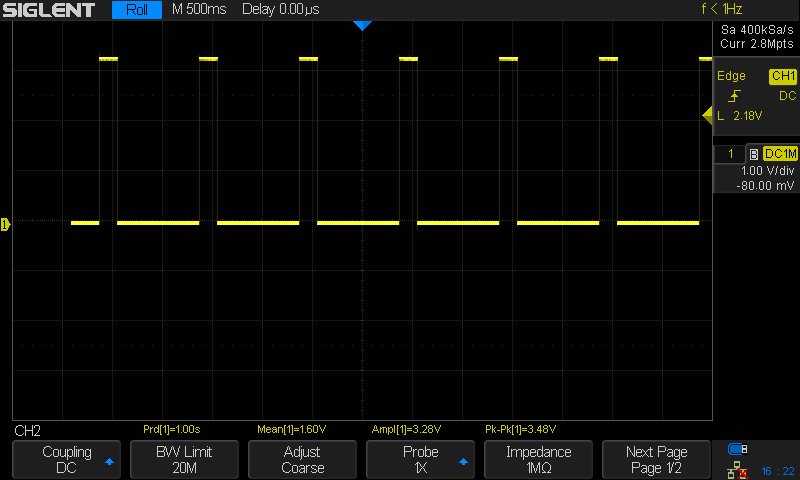Click the -80.00 mV offset value
The height and width of the screenshot is (480, 800).
(765, 186)
